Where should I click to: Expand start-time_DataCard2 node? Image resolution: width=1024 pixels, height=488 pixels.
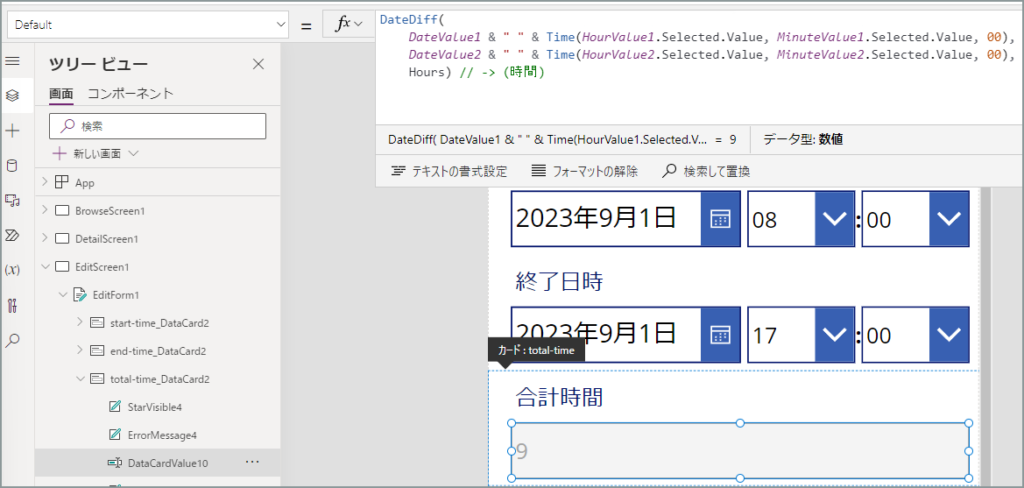(x=80, y=322)
